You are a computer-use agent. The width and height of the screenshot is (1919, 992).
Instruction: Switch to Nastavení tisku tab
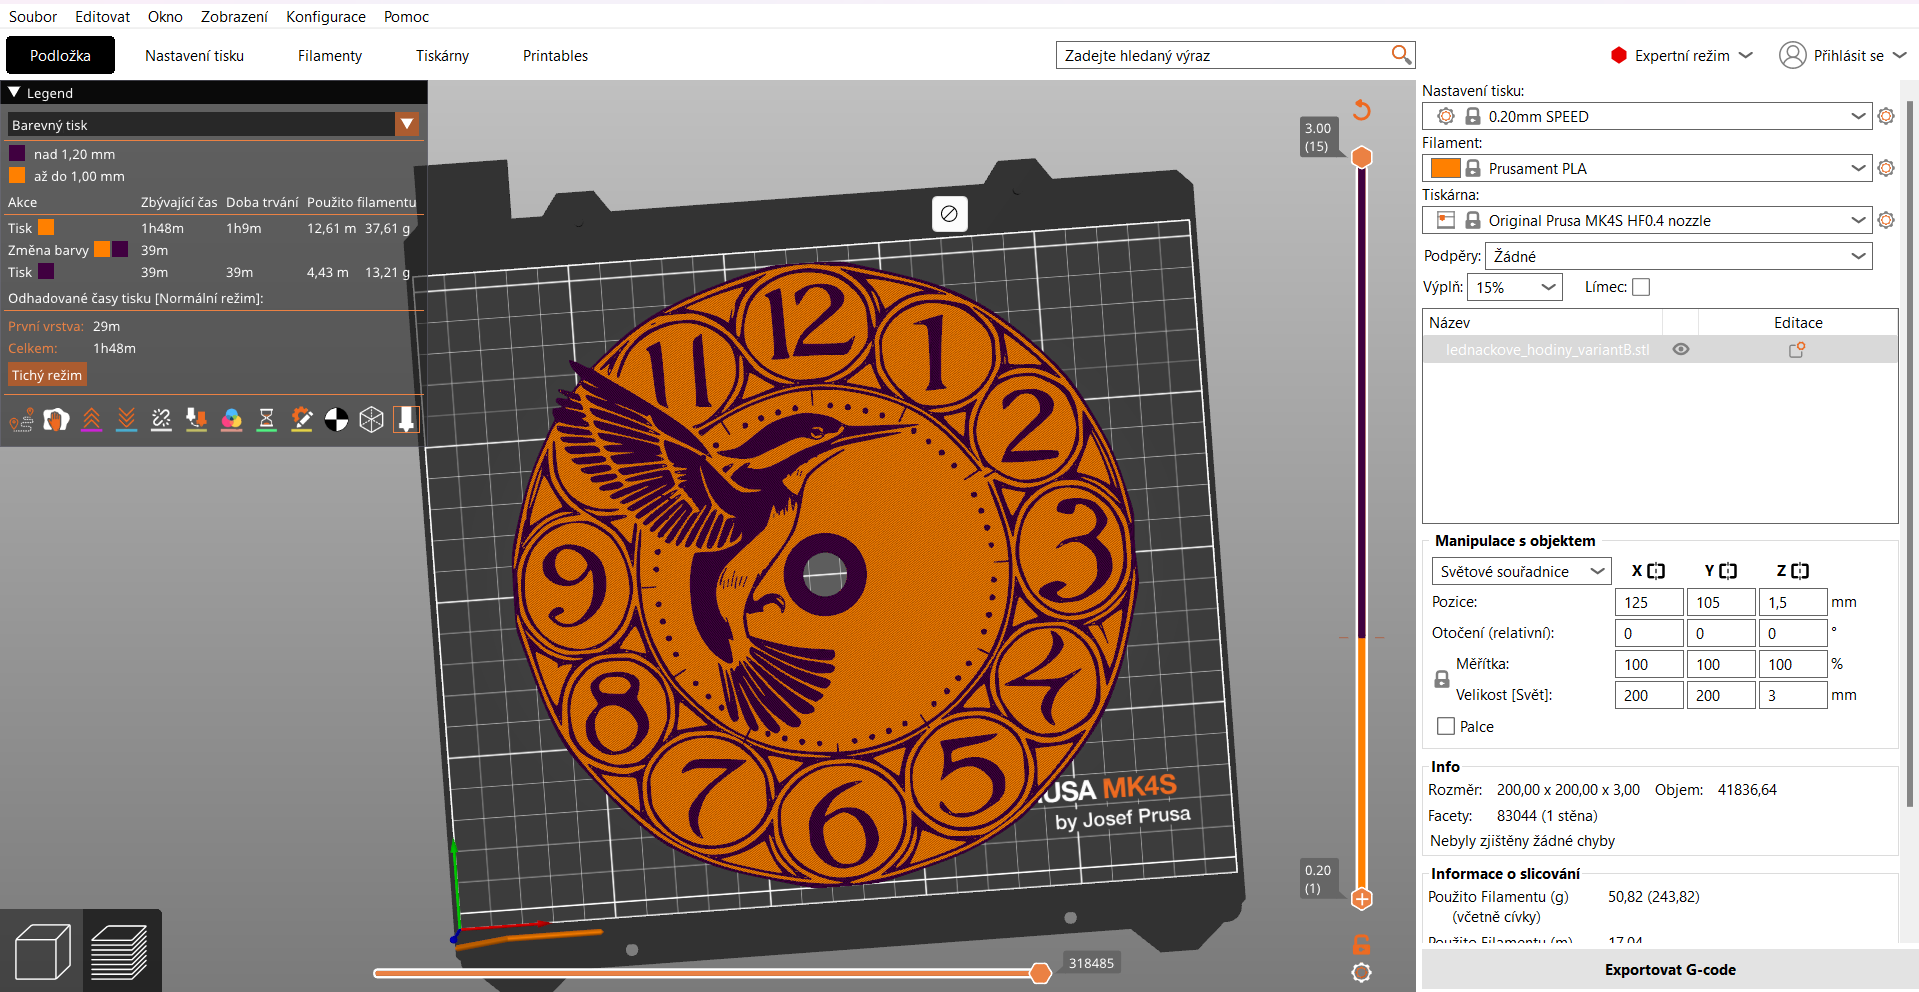click(x=194, y=55)
